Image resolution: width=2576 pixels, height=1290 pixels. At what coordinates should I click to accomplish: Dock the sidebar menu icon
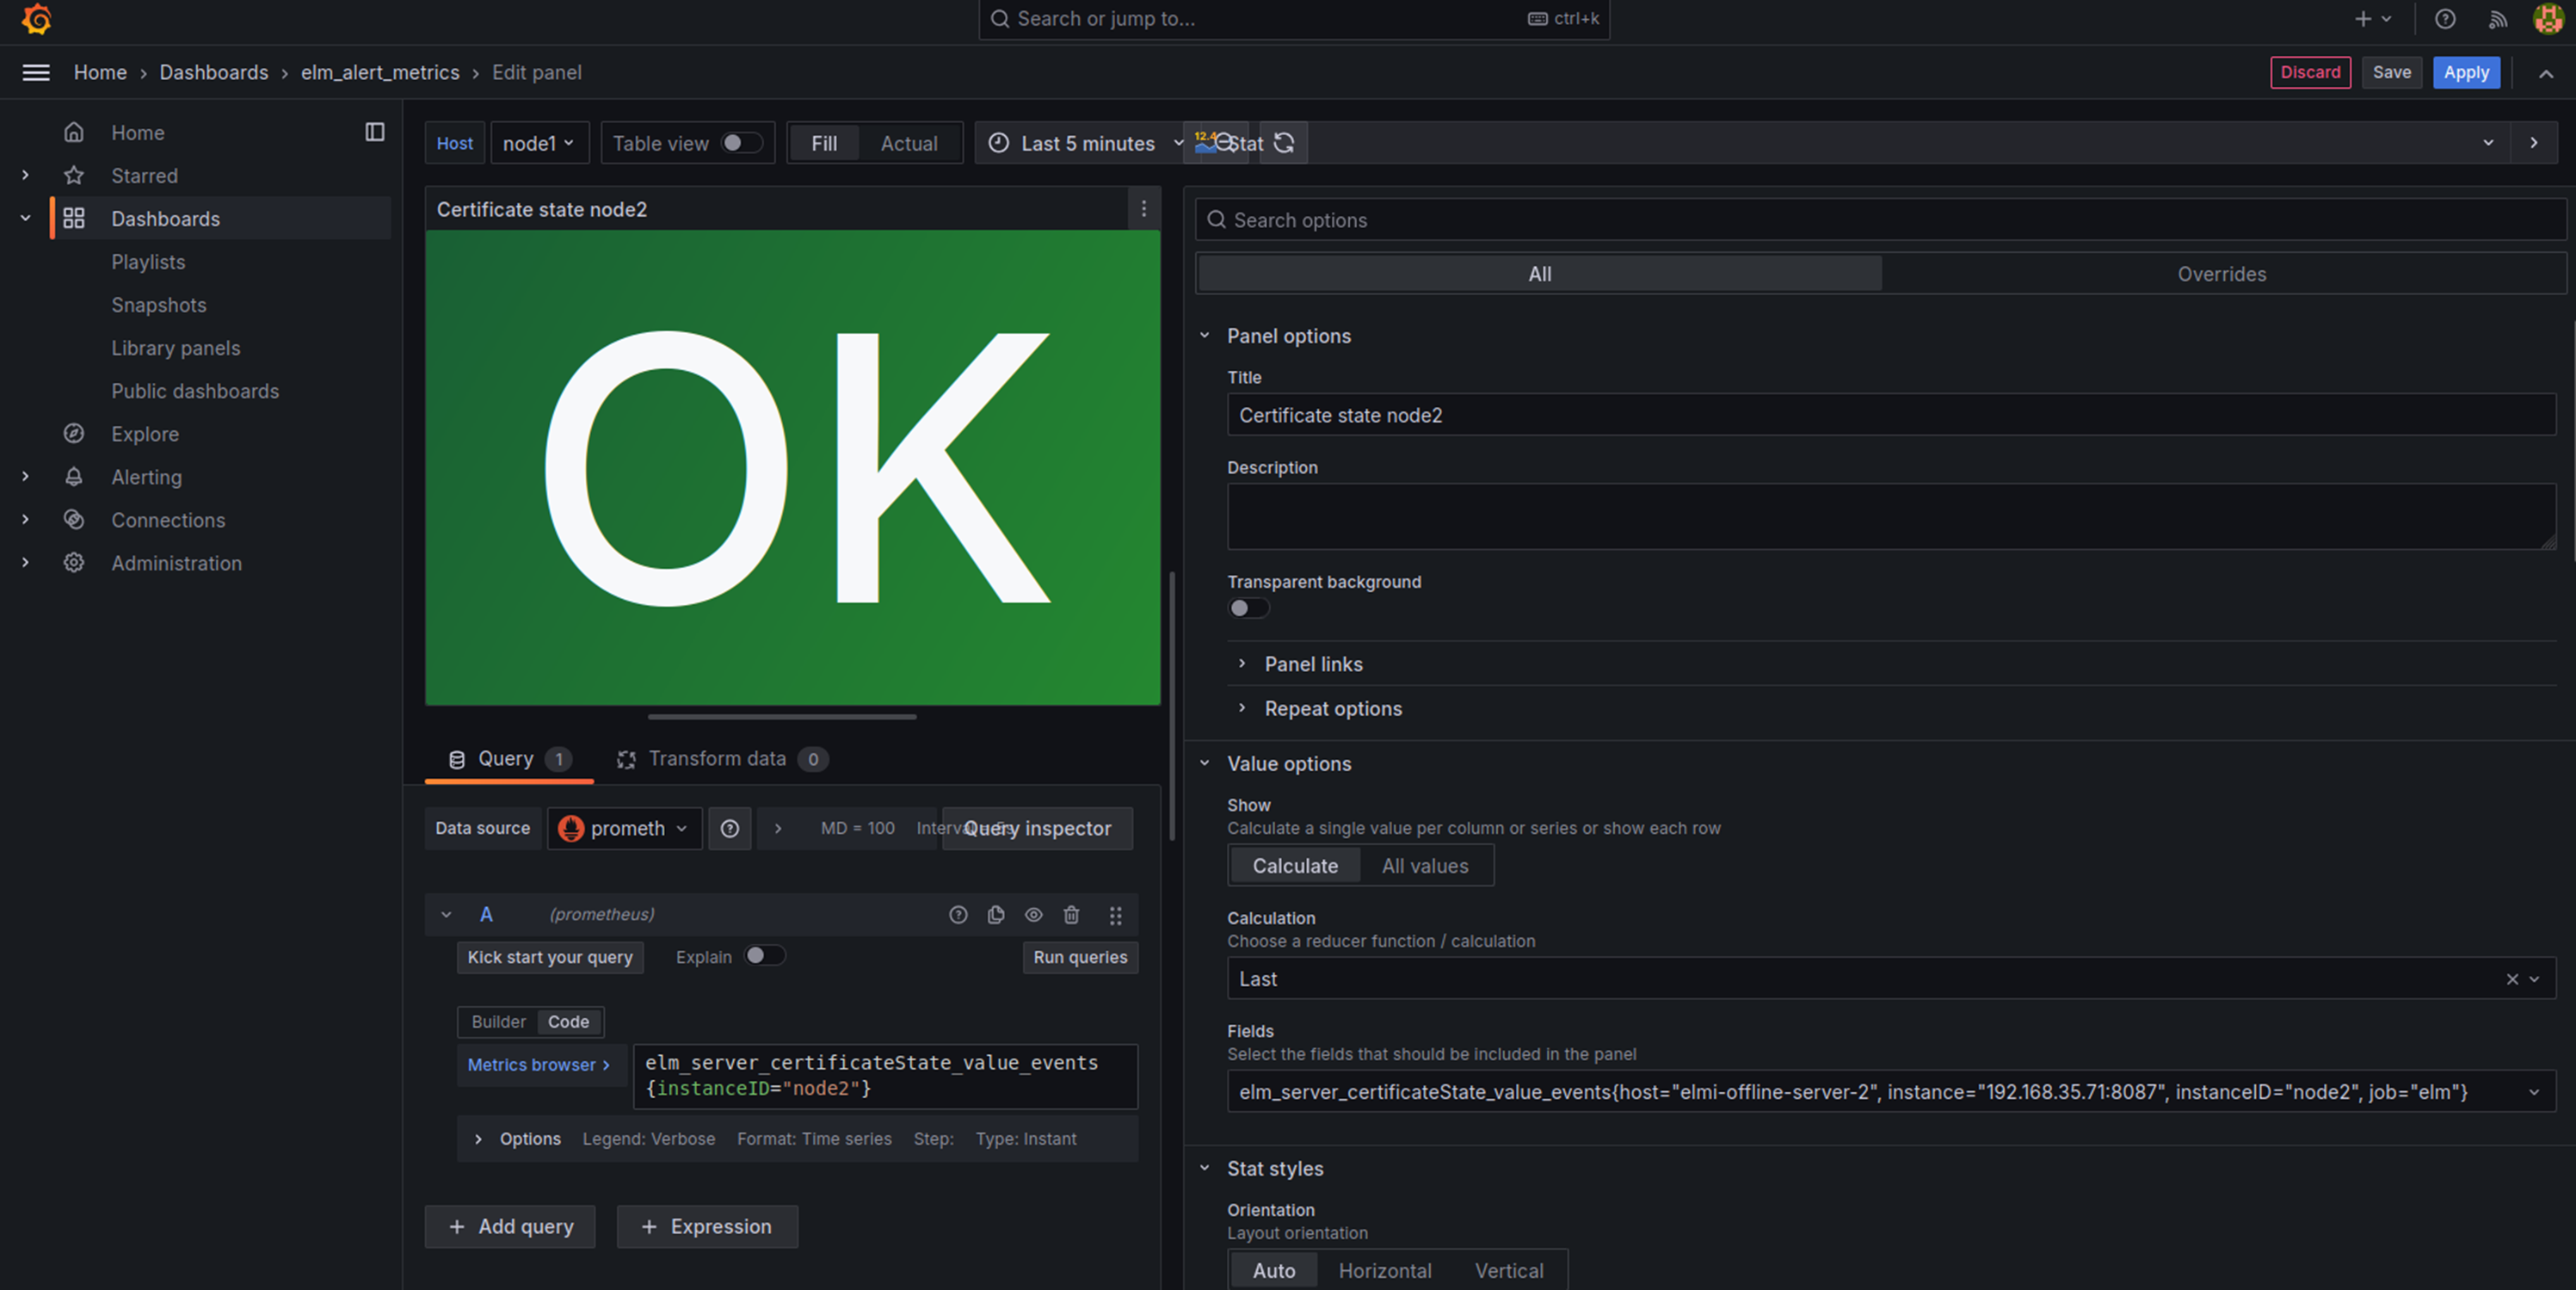coord(375,132)
